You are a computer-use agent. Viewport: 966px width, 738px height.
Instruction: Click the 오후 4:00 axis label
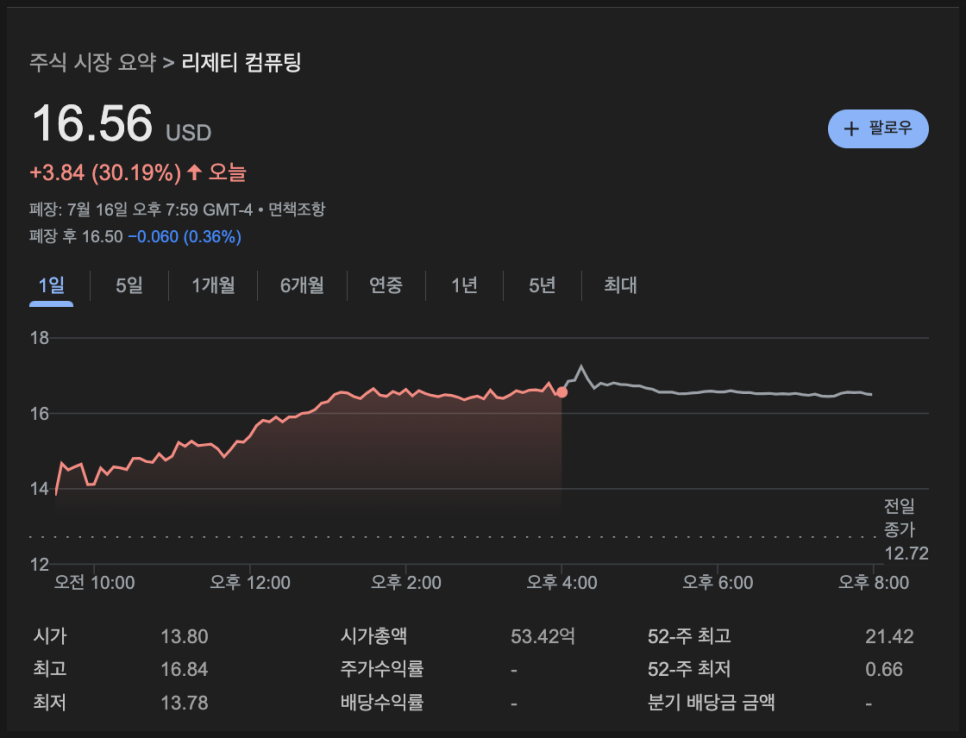point(561,583)
